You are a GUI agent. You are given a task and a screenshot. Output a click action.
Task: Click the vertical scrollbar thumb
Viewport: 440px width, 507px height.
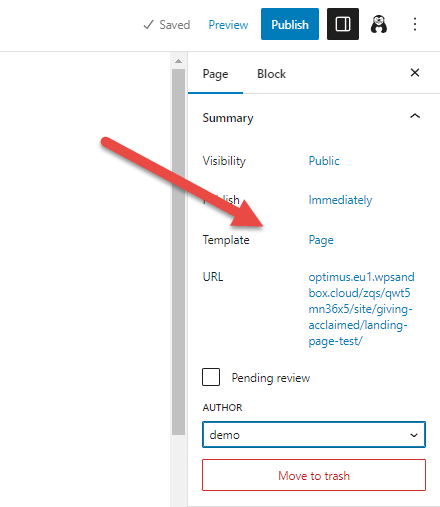click(x=178, y=252)
